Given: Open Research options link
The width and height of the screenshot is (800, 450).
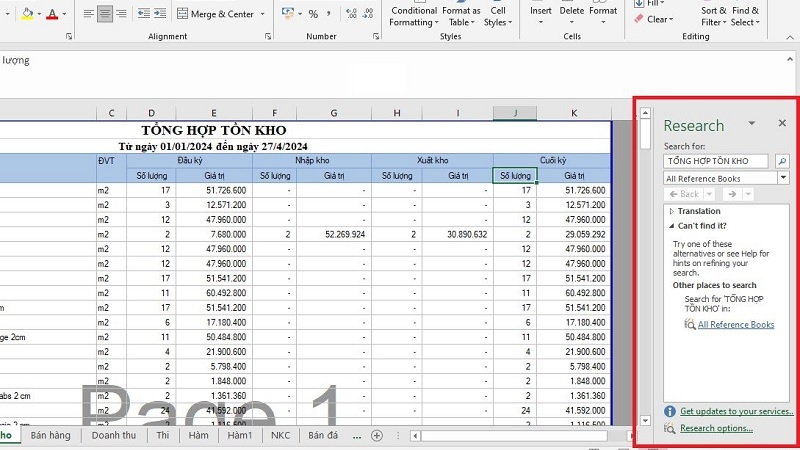Looking at the screenshot, I should click(716, 428).
